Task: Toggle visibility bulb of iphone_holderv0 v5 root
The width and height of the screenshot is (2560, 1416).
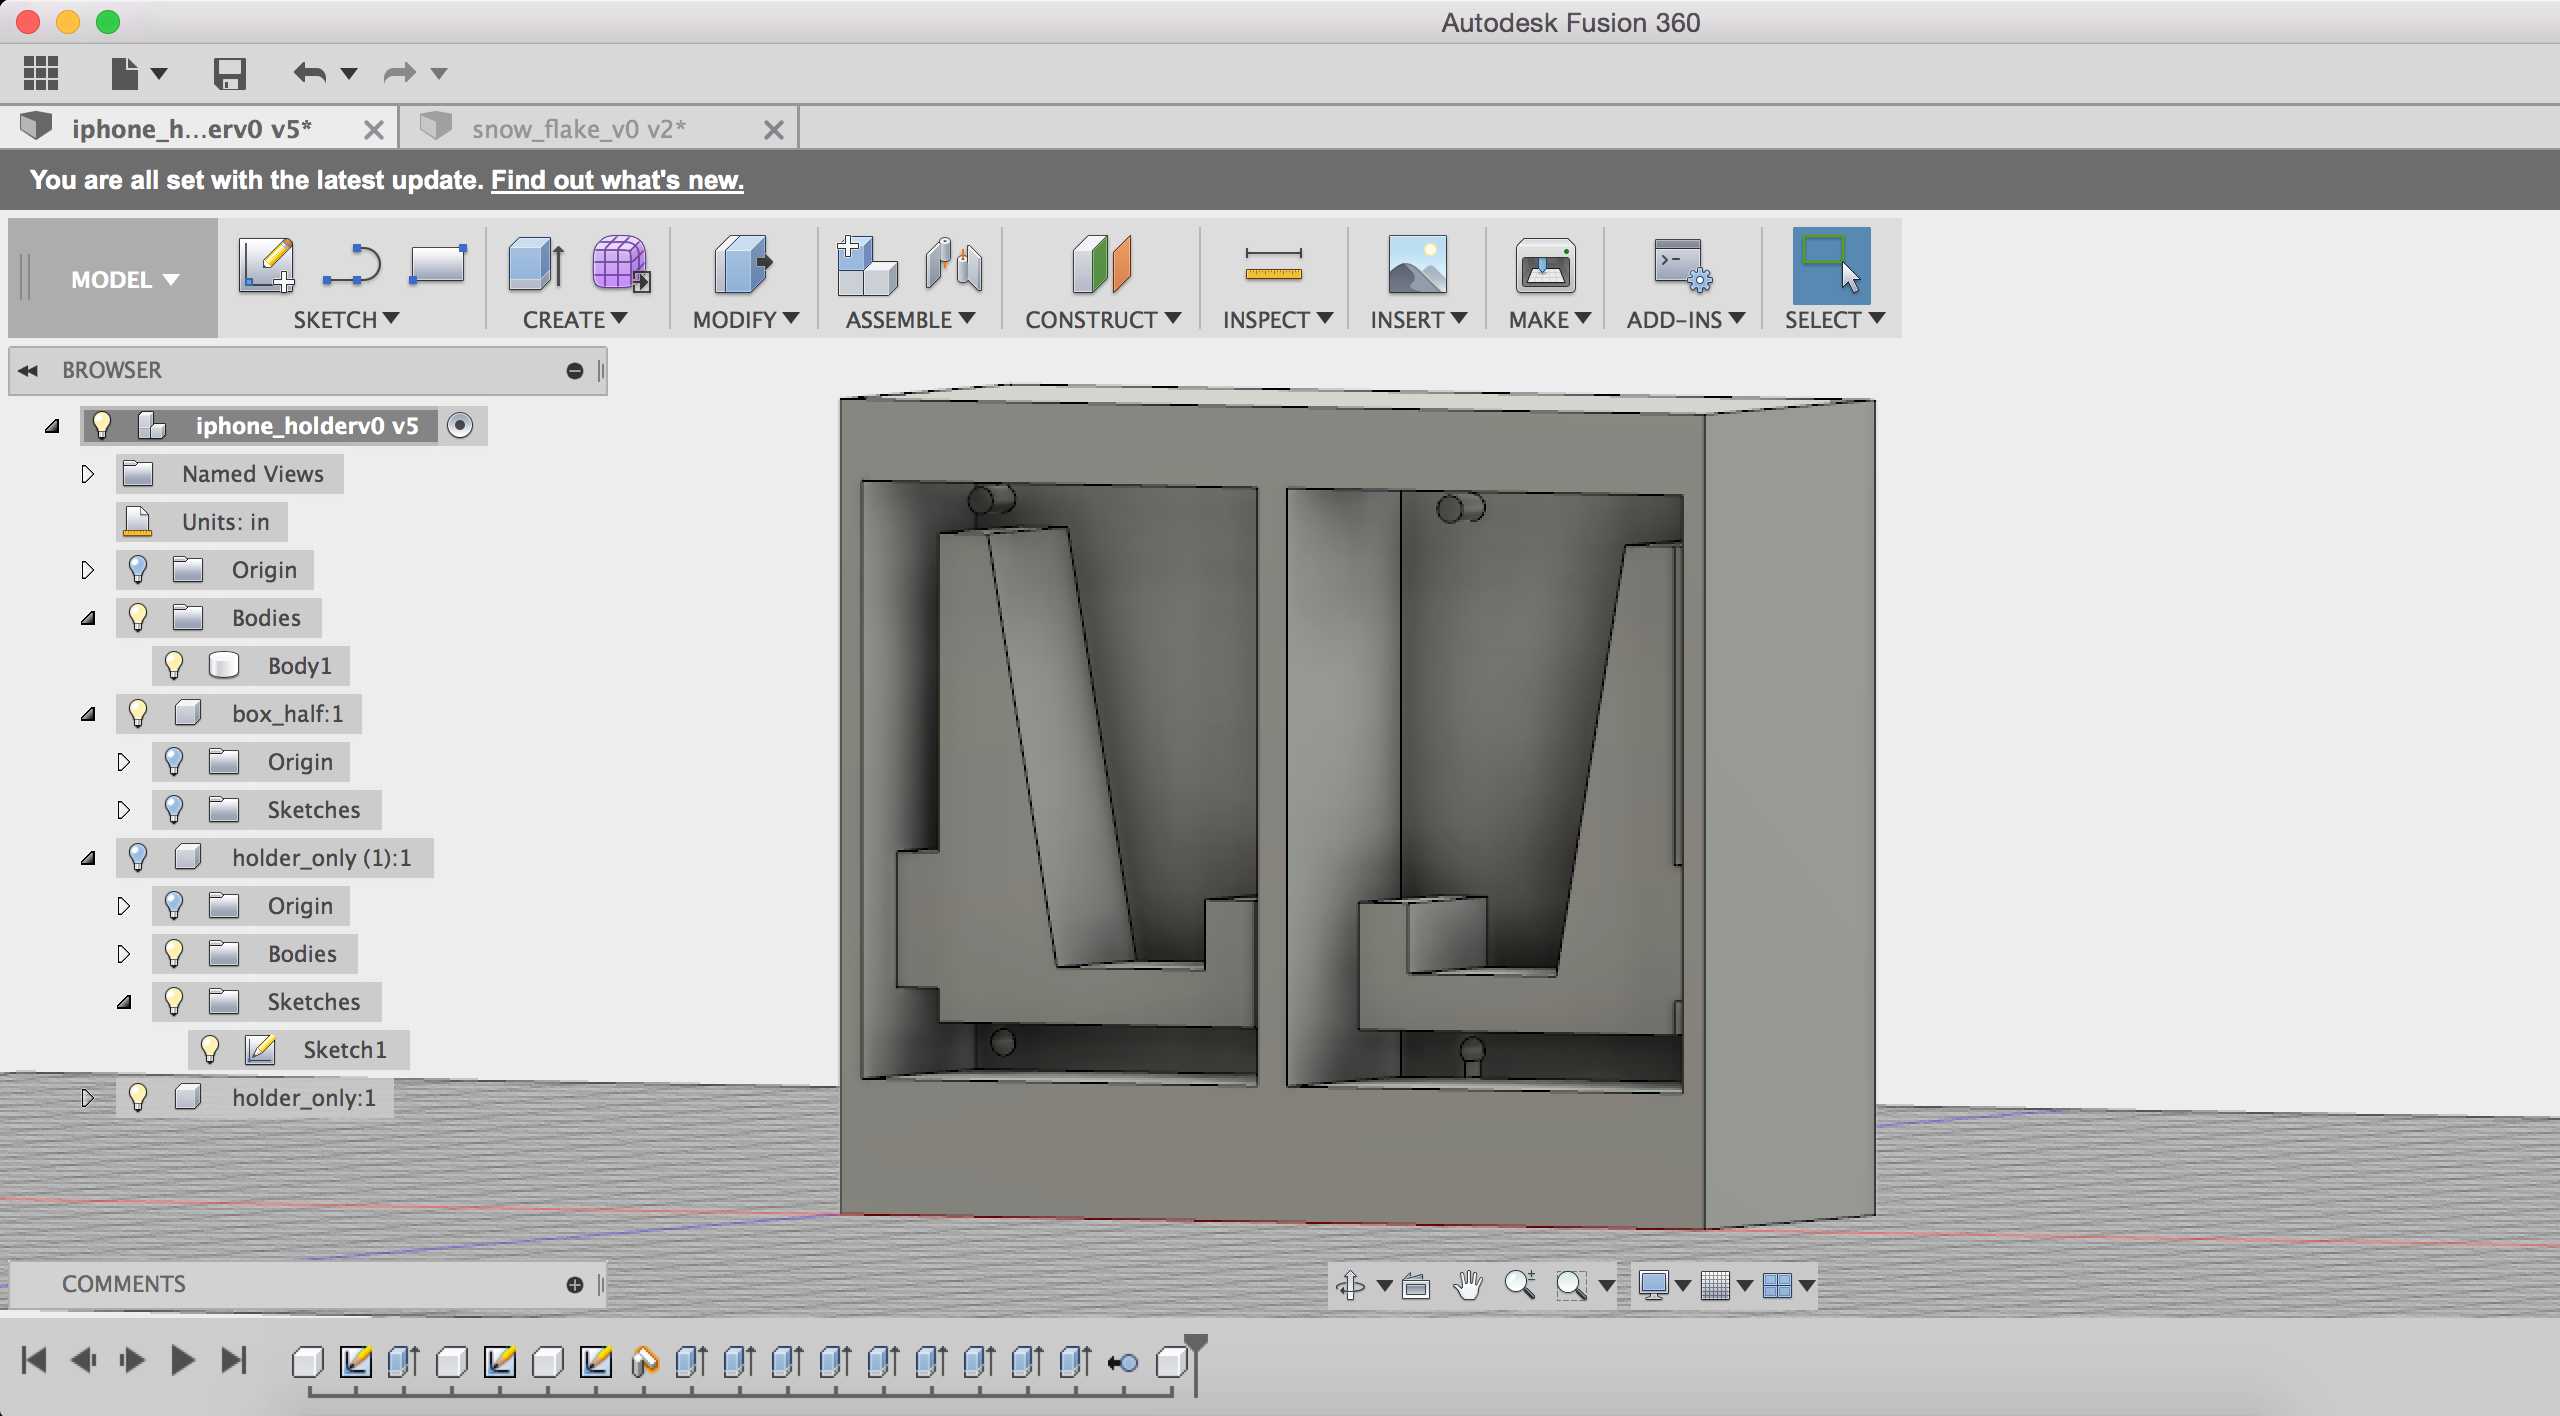Action: pos(102,425)
